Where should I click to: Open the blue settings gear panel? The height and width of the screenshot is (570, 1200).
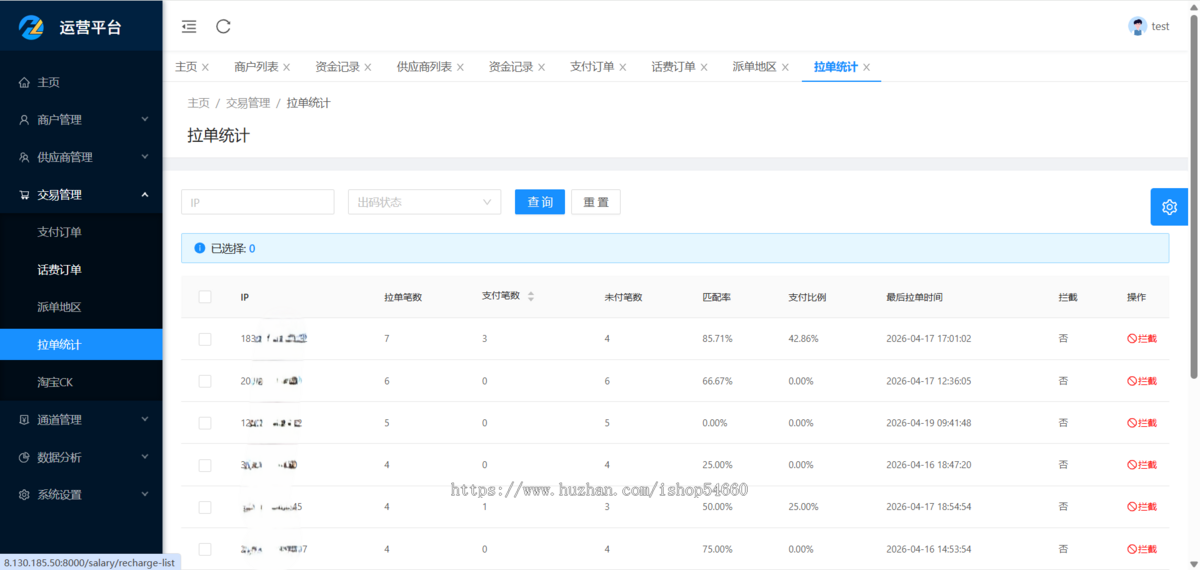pyautogui.click(x=1169, y=207)
